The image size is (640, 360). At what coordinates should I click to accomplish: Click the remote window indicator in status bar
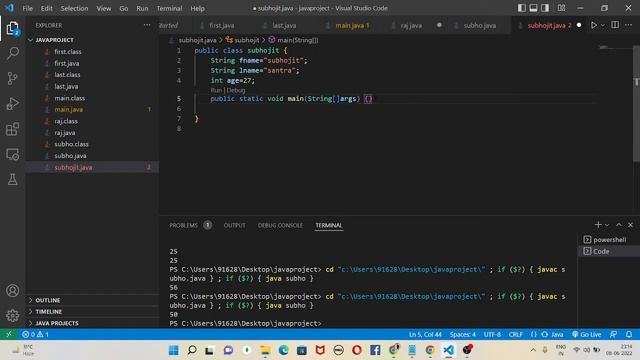(x=9, y=334)
